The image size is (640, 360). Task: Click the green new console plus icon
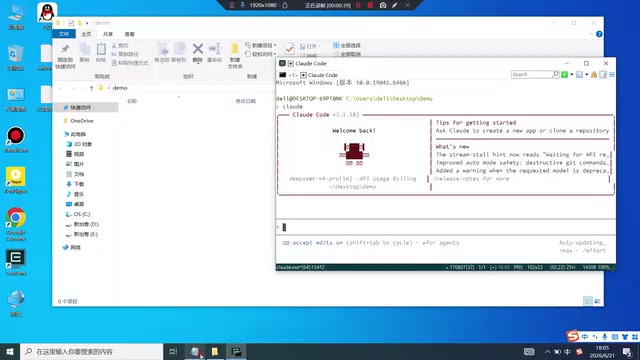[x=564, y=75]
